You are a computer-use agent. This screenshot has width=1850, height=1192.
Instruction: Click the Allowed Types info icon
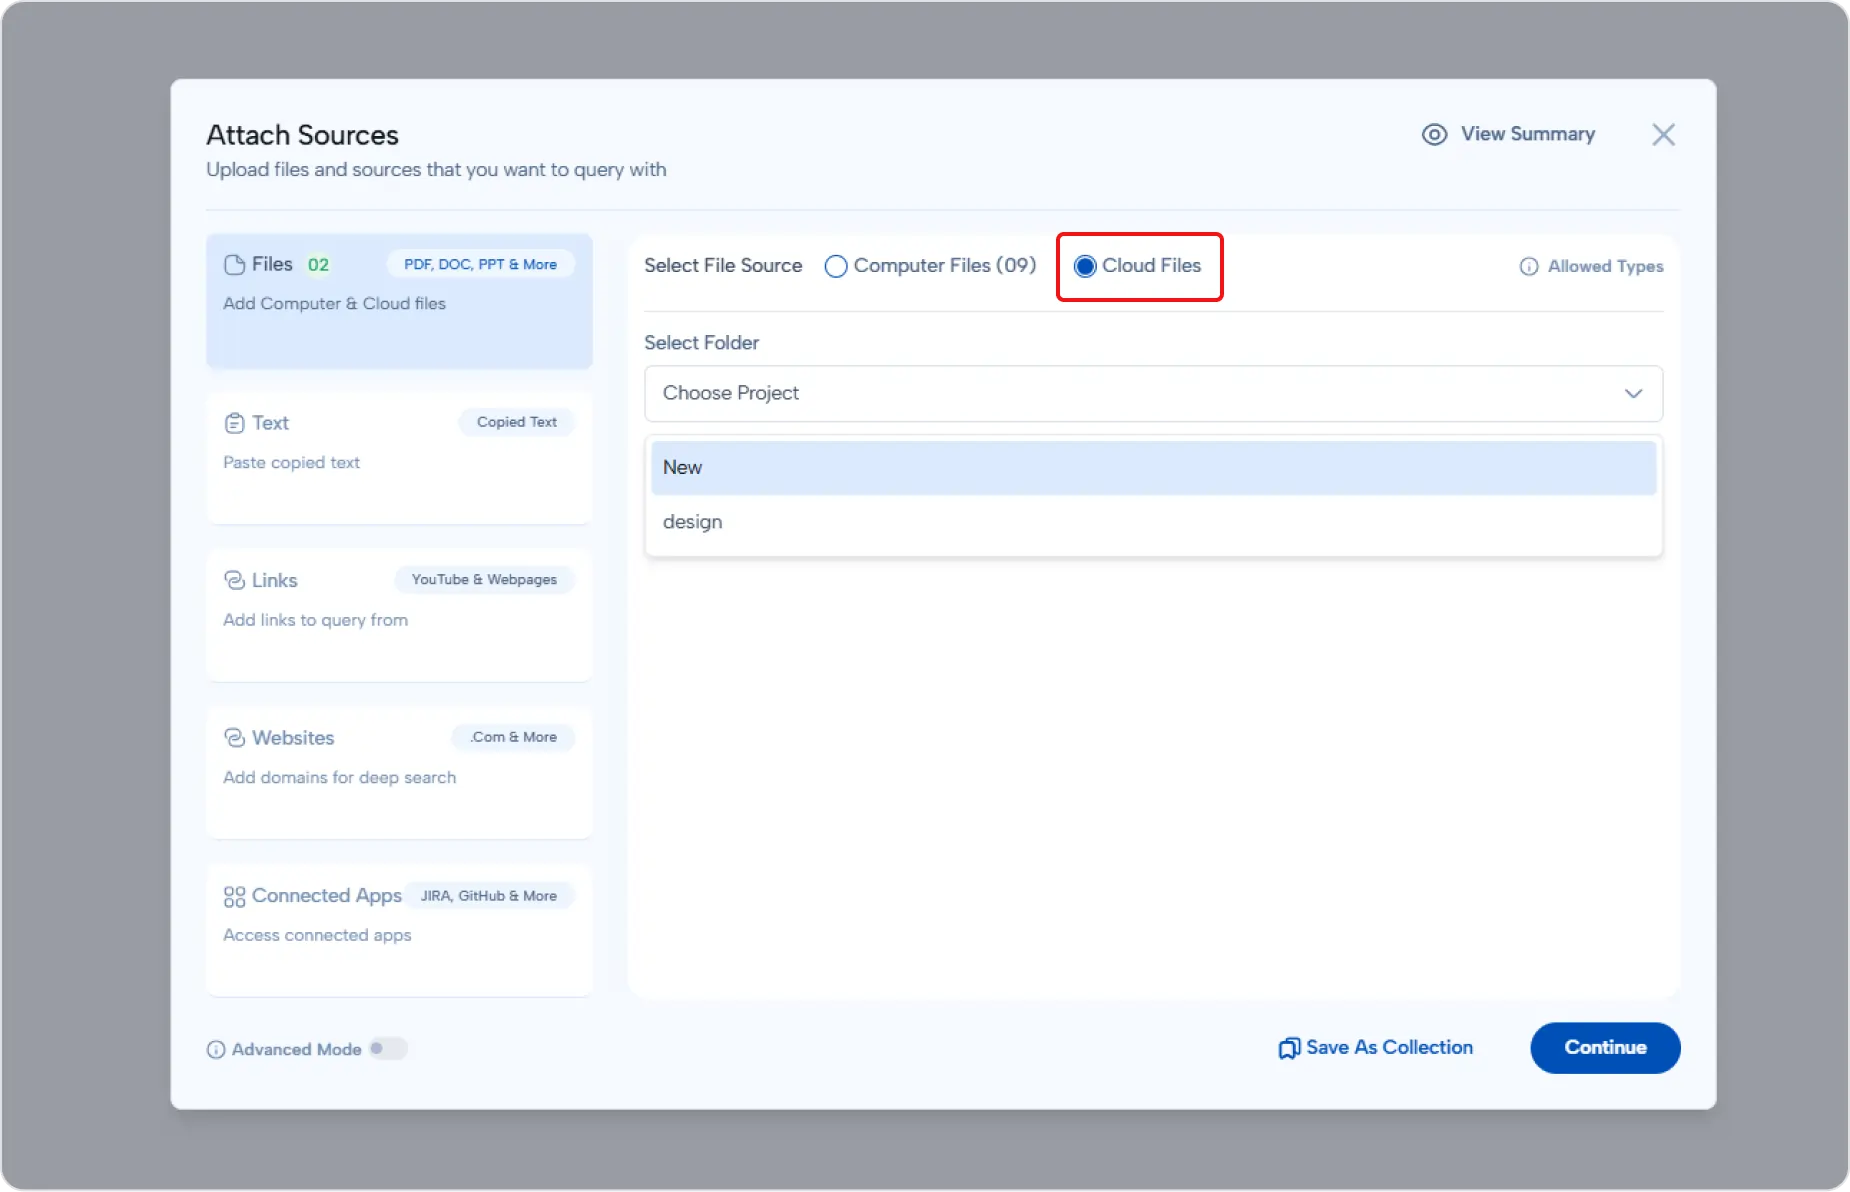coord(1527,266)
